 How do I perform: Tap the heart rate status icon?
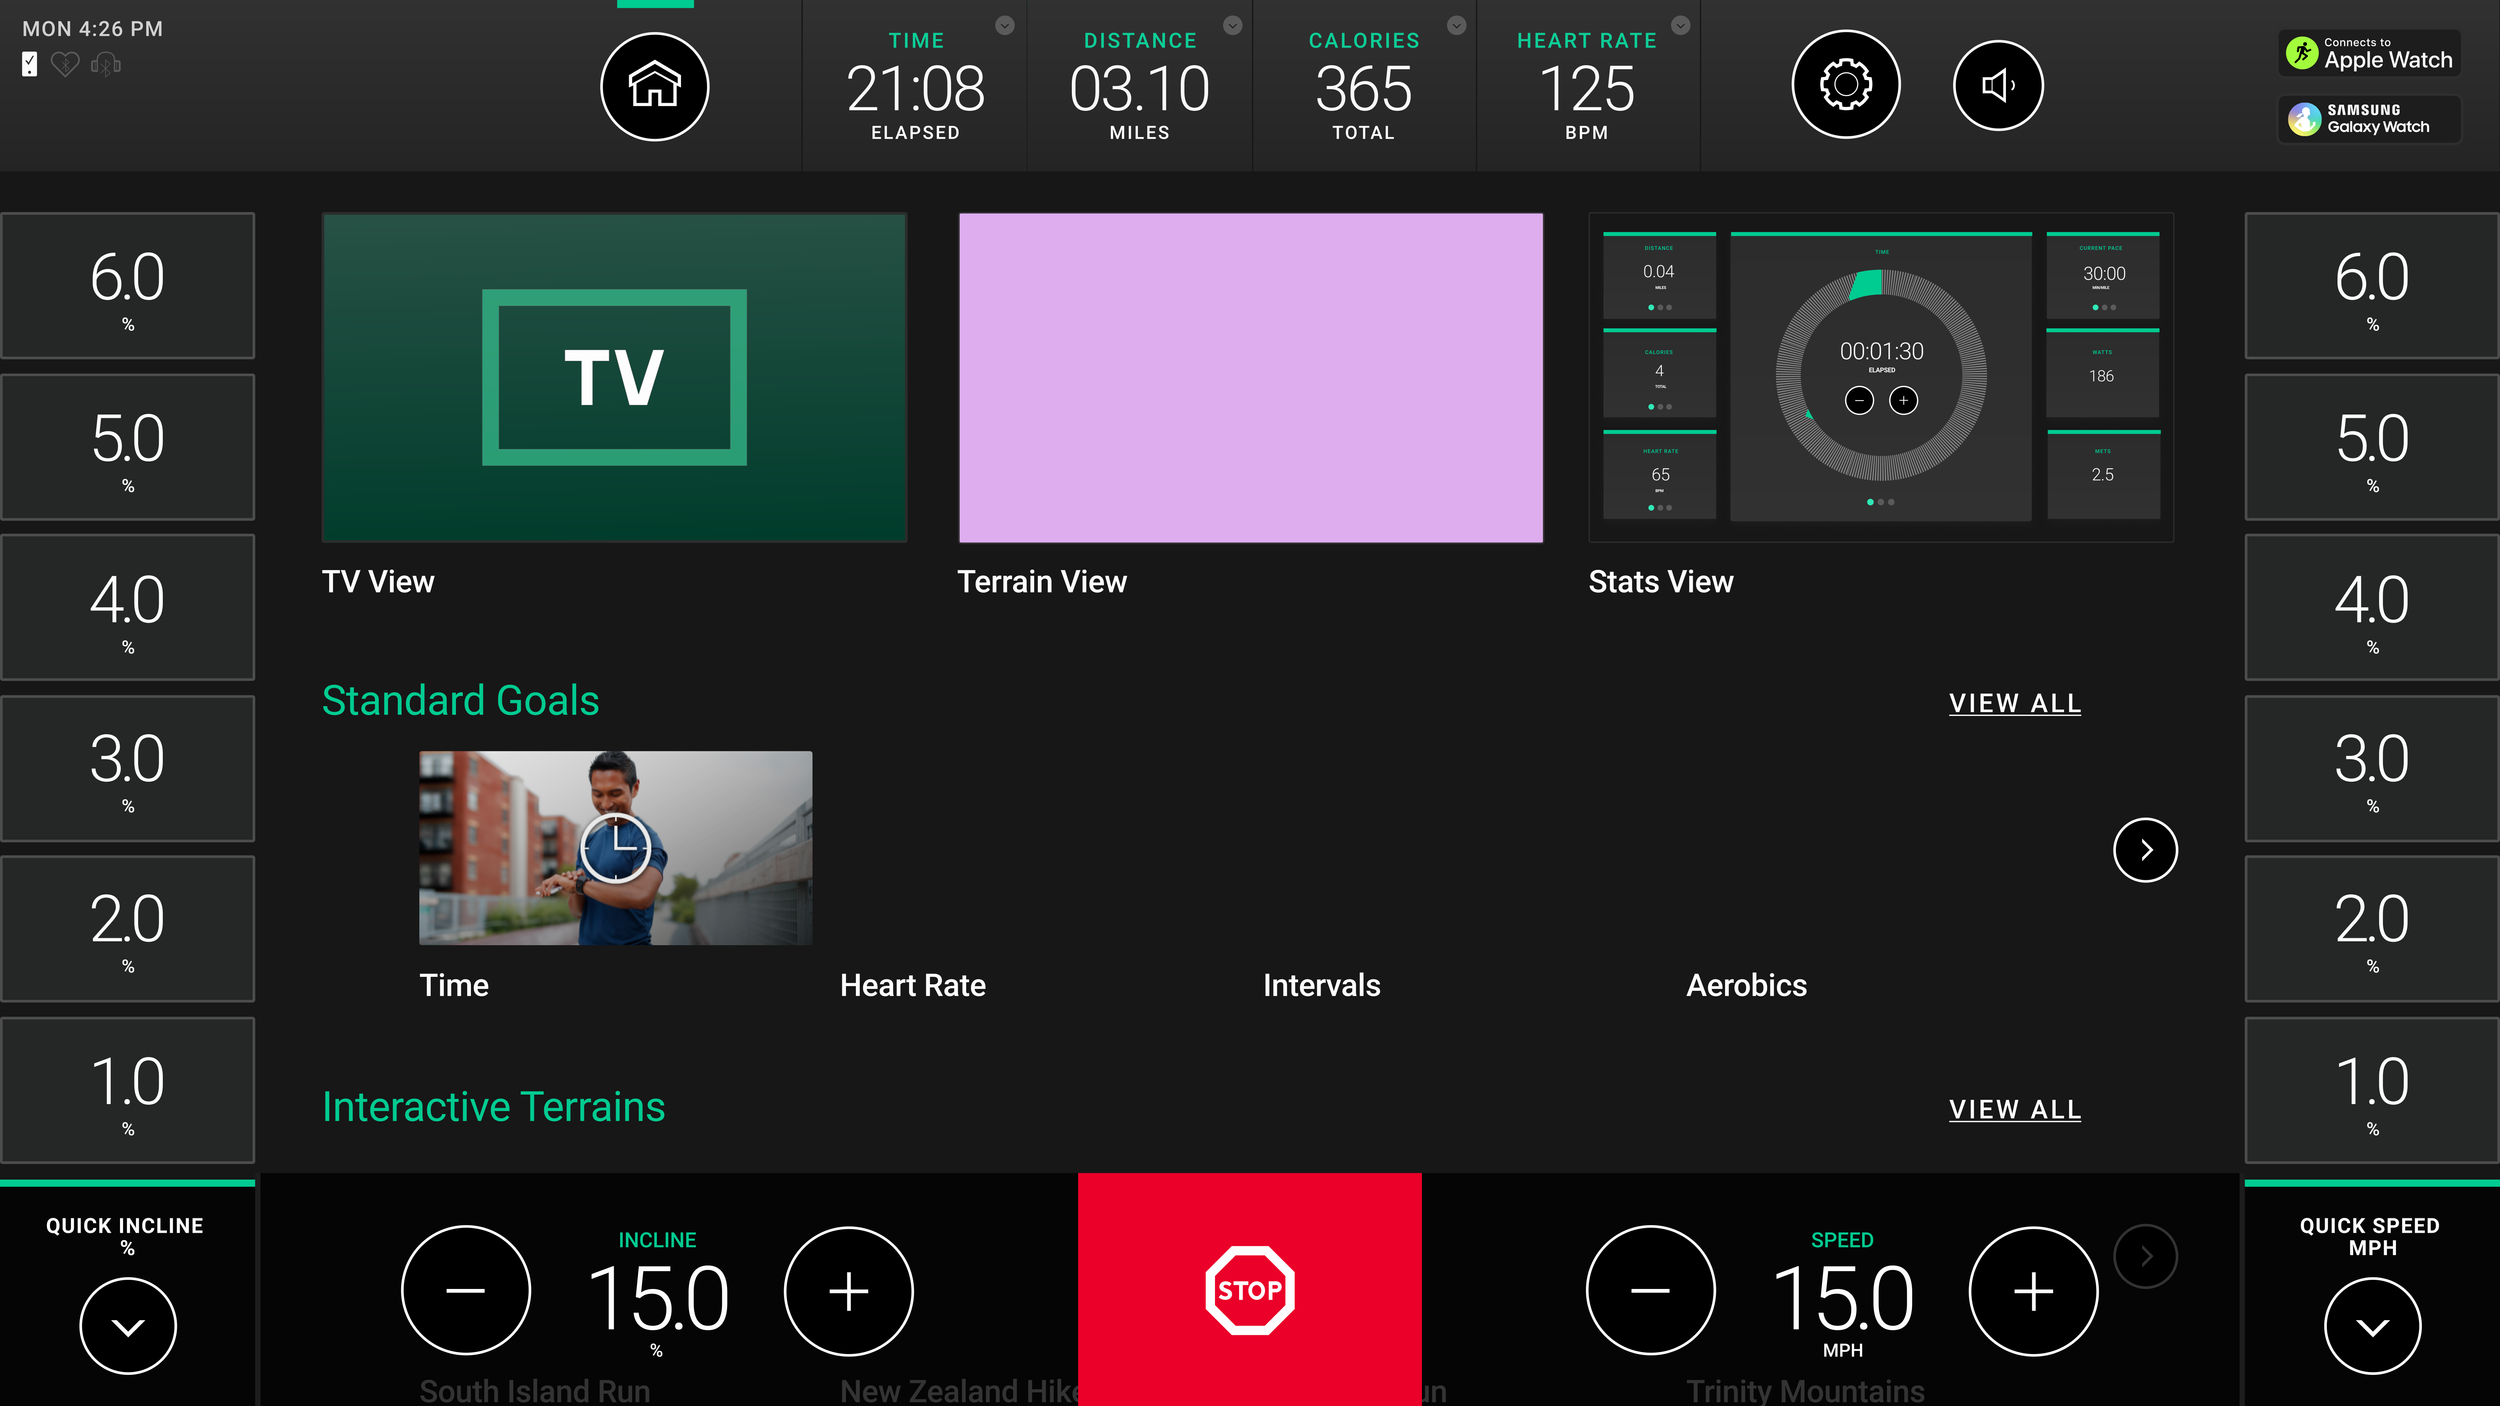point(65,65)
